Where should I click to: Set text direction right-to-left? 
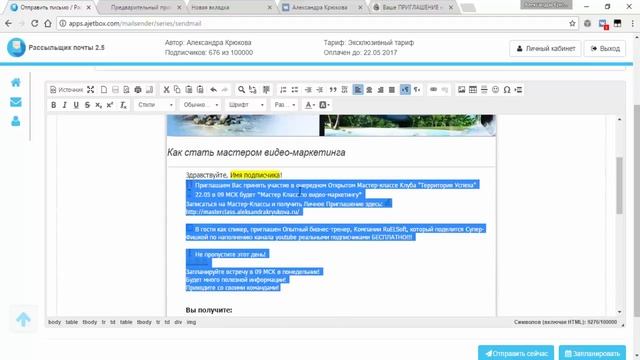coord(417,90)
